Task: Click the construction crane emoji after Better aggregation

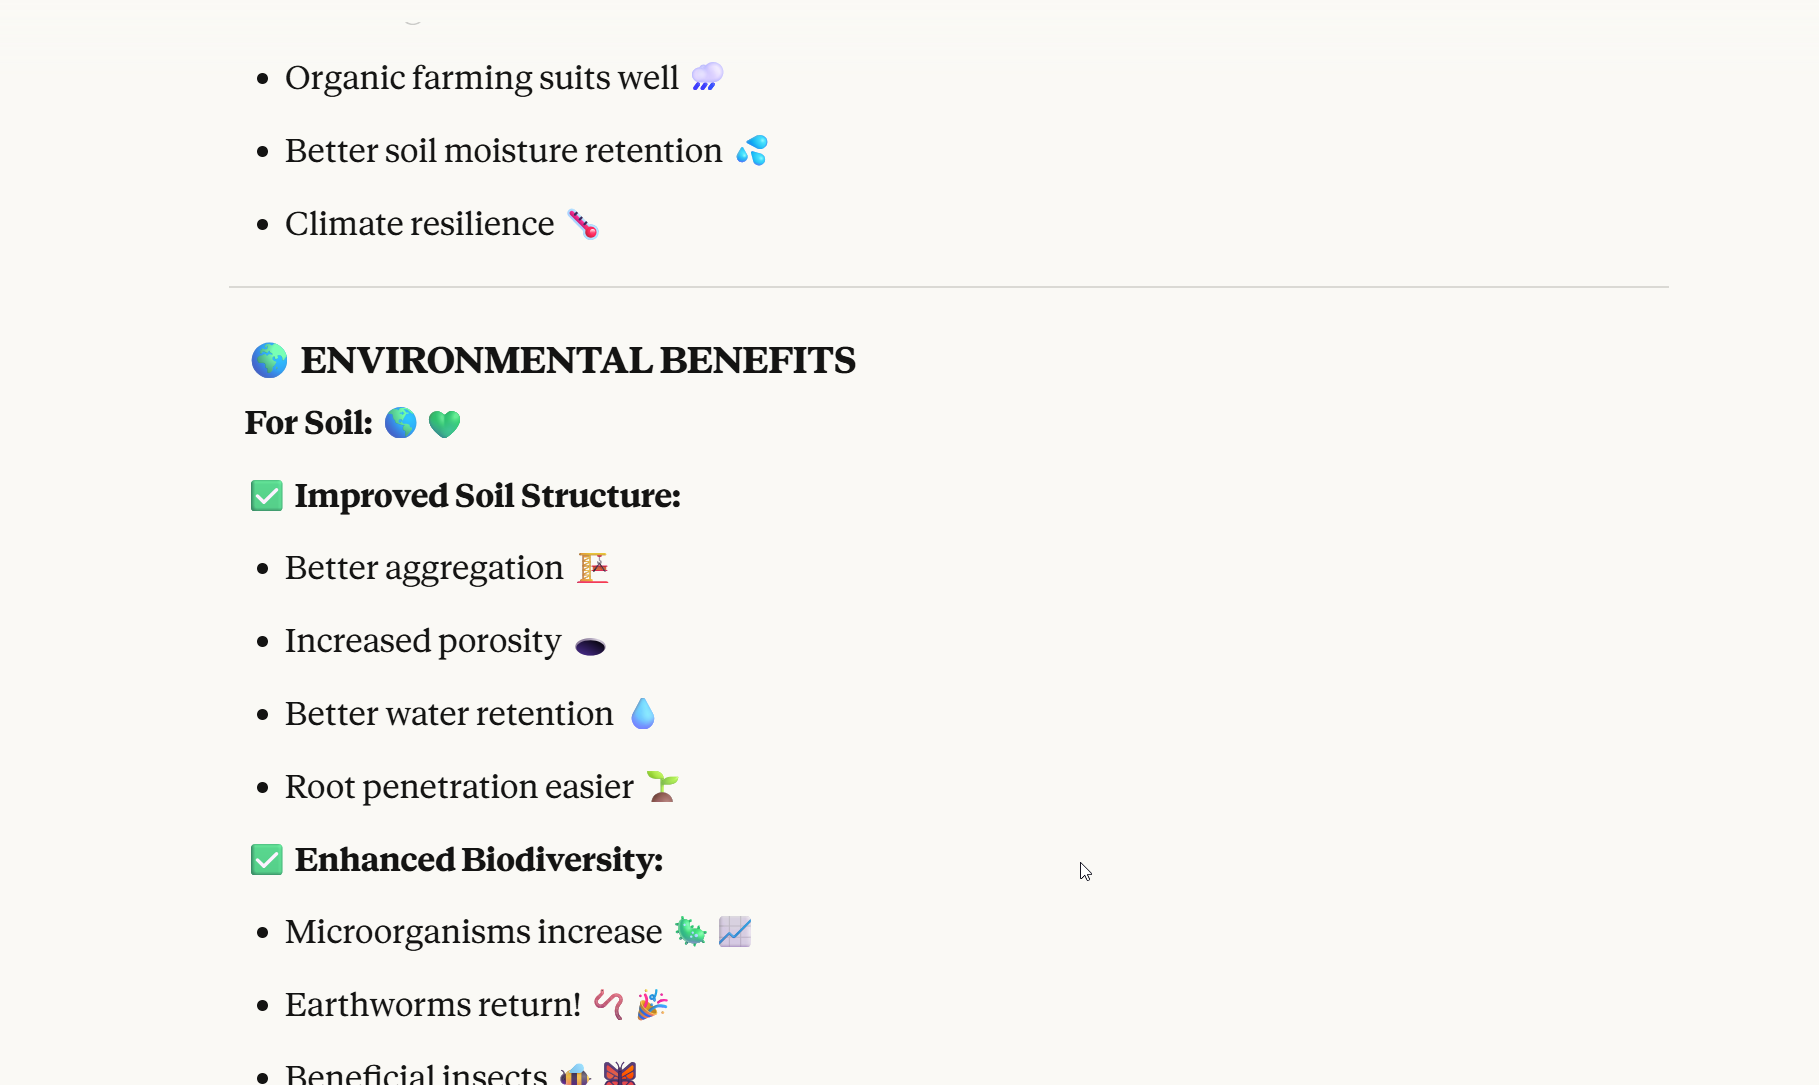Action: 593,568
